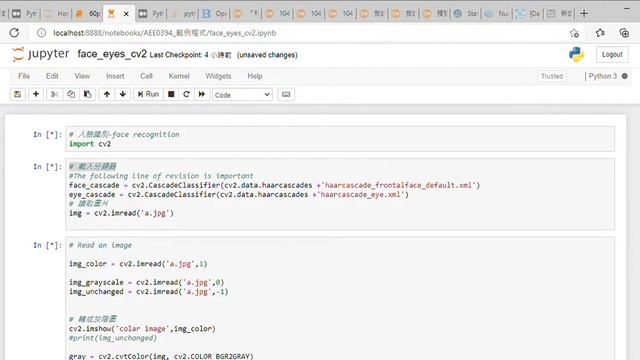Screen dimensions: 640x360
Task: Click the Logout button
Action: 612,55
